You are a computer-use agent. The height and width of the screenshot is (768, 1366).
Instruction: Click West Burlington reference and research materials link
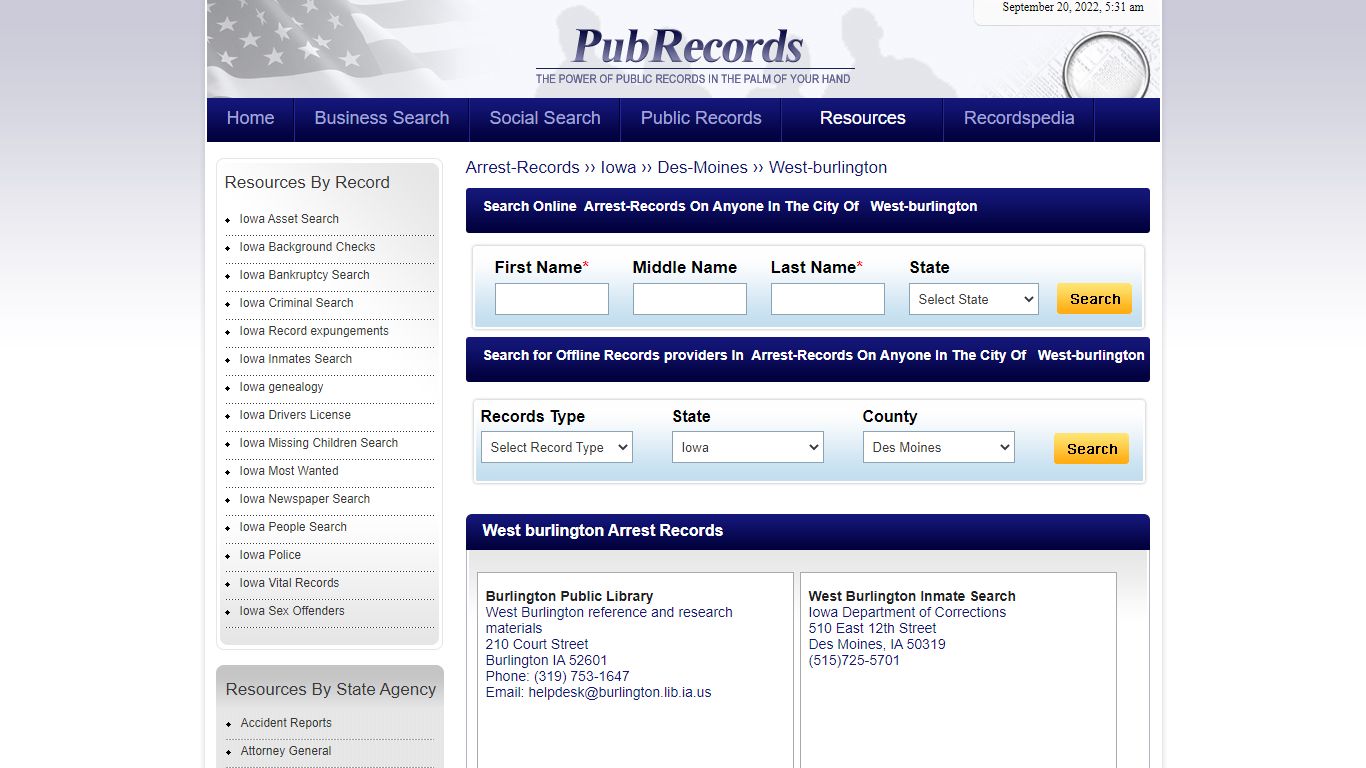coord(609,620)
